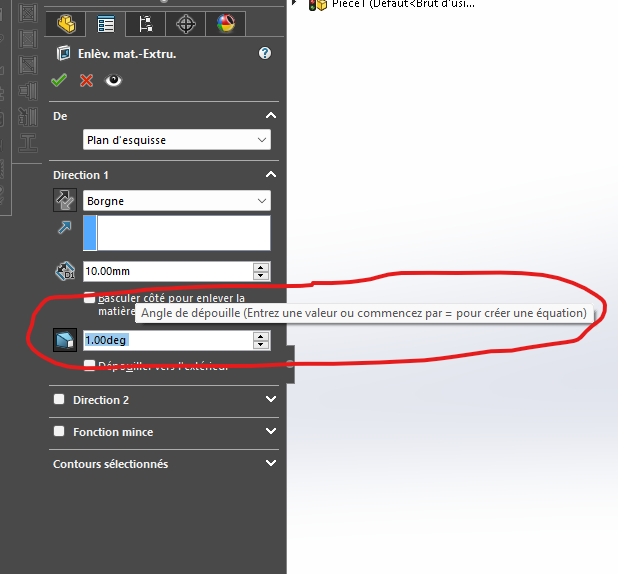Open the DisplayManager color ball tab

tap(225, 23)
